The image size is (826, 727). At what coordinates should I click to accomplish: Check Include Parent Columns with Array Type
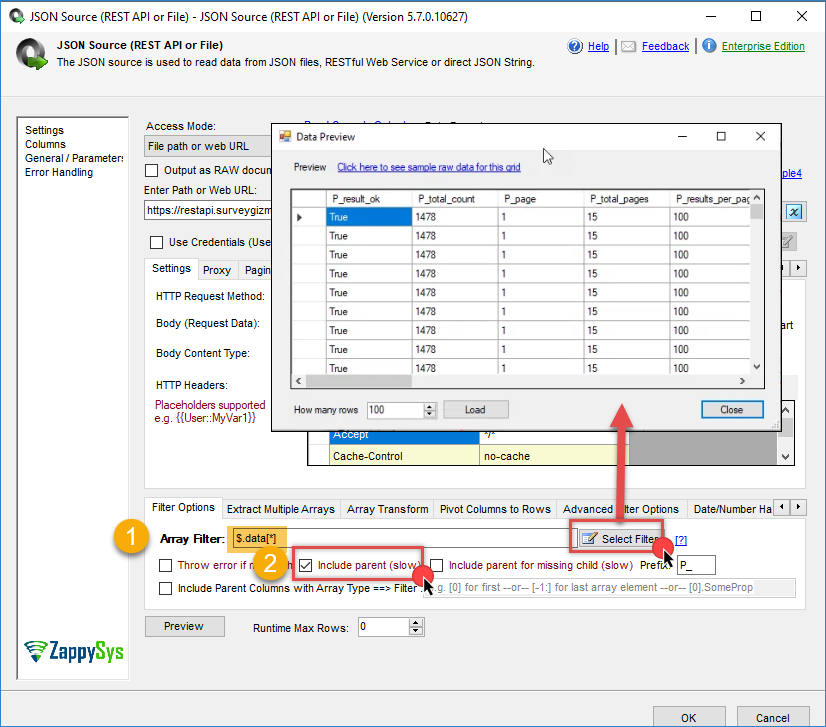click(x=165, y=588)
